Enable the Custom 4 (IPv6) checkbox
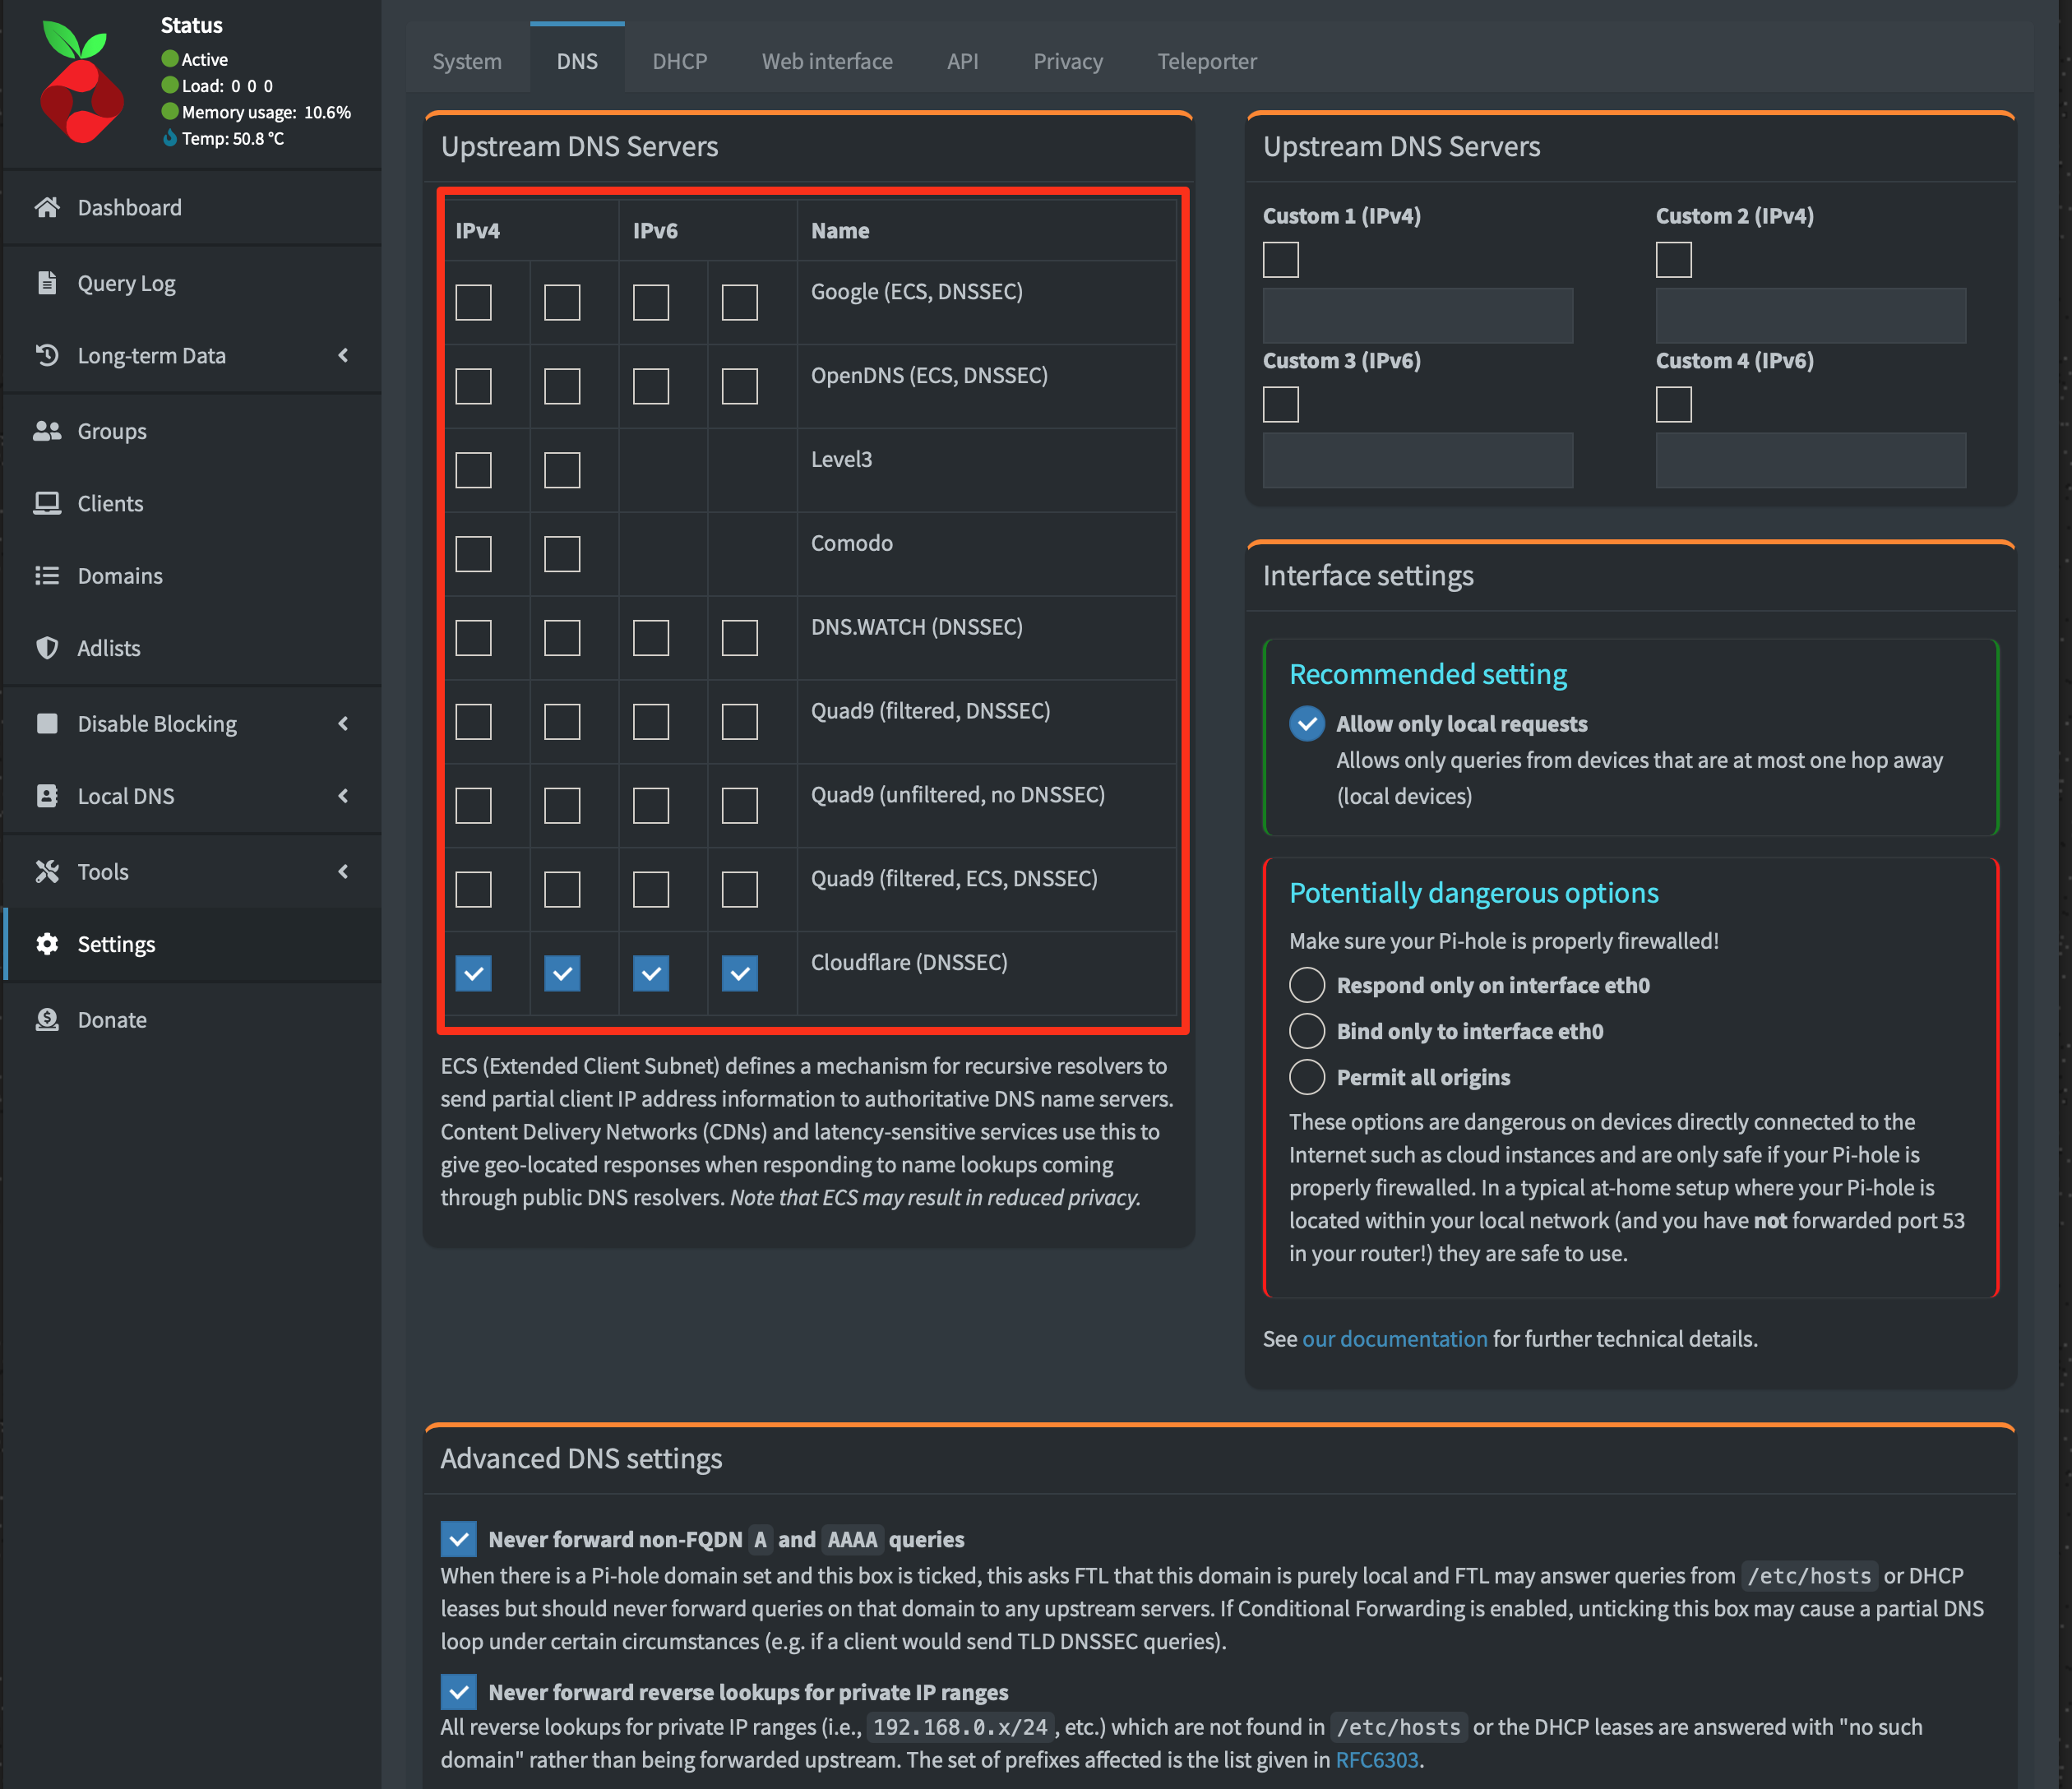2072x1789 pixels. pyautogui.click(x=1674, y=404)
